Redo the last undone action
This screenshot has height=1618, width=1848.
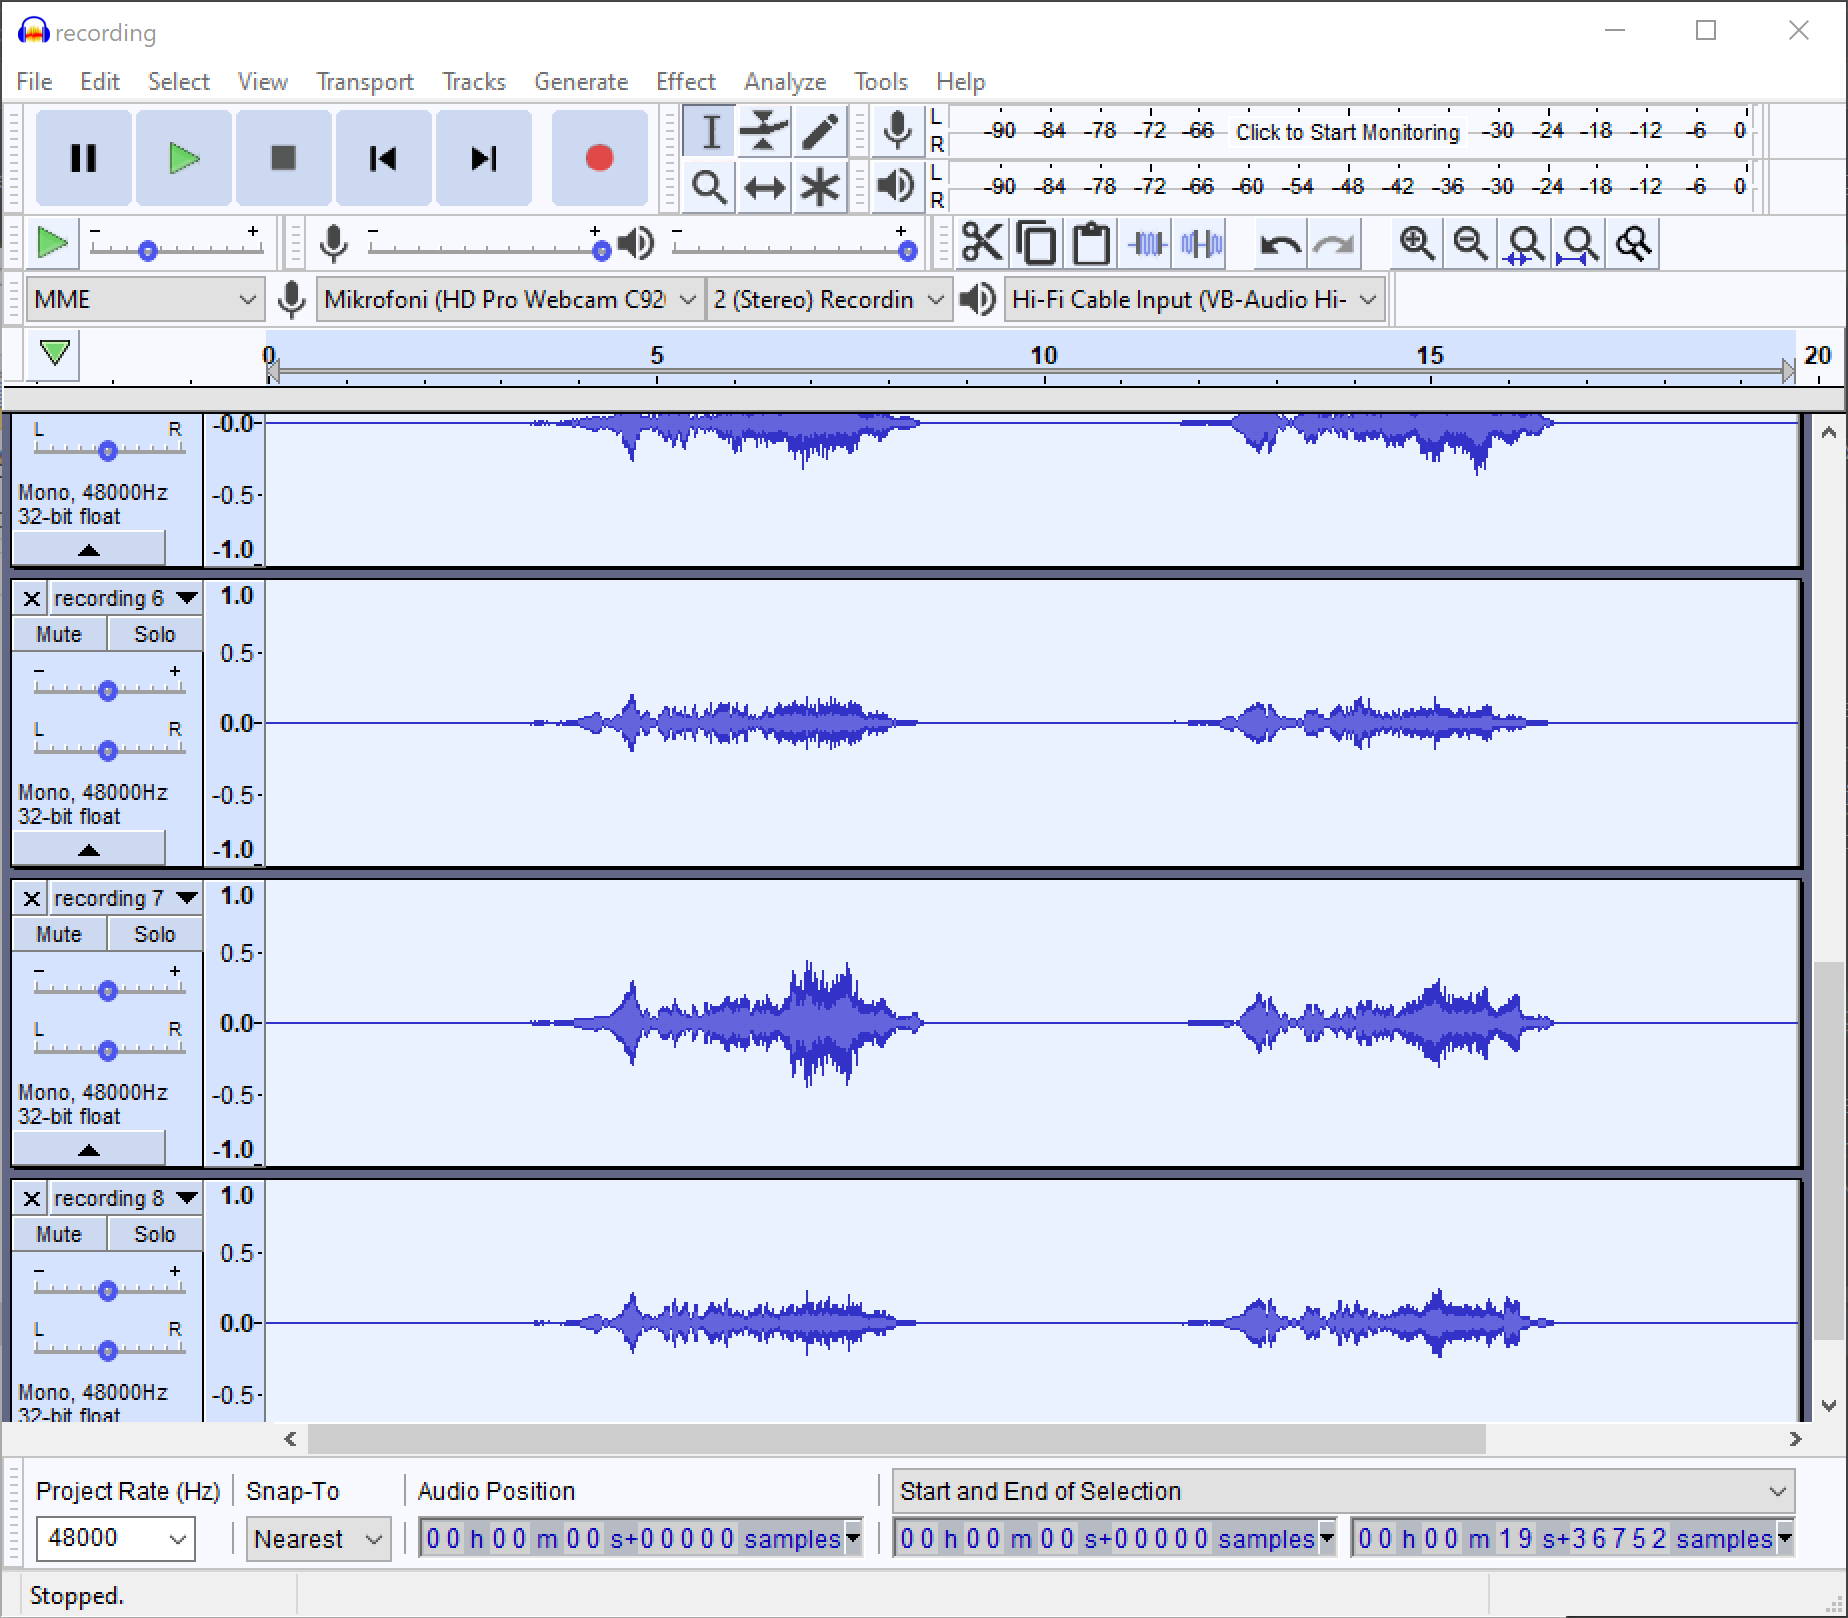pyautogui.click(x=1334, y=243)
